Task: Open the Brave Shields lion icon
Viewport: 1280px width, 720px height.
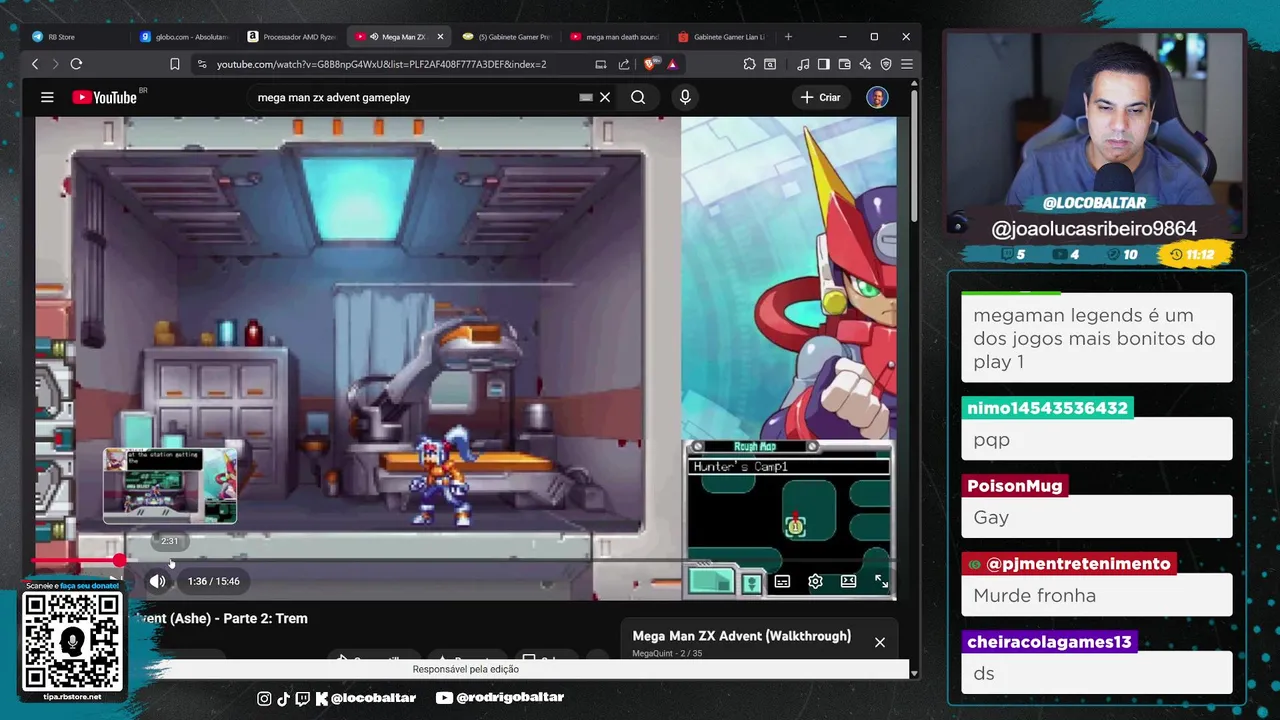Action: tap(650, 64)
